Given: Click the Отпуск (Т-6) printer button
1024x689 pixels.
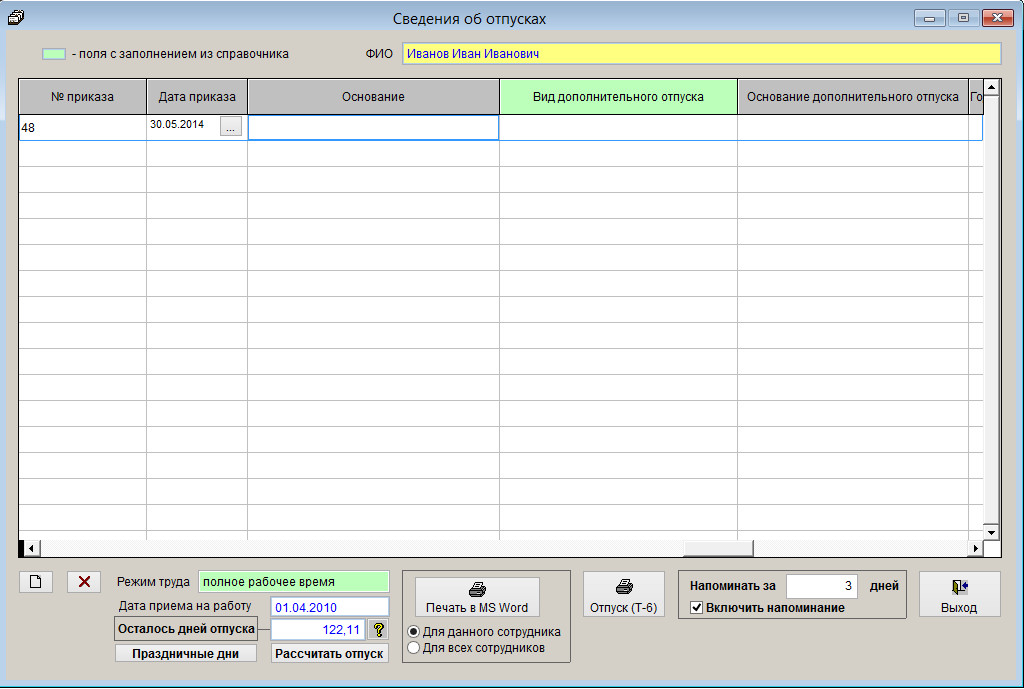Looking at the screenshot, I should [623, 597].
